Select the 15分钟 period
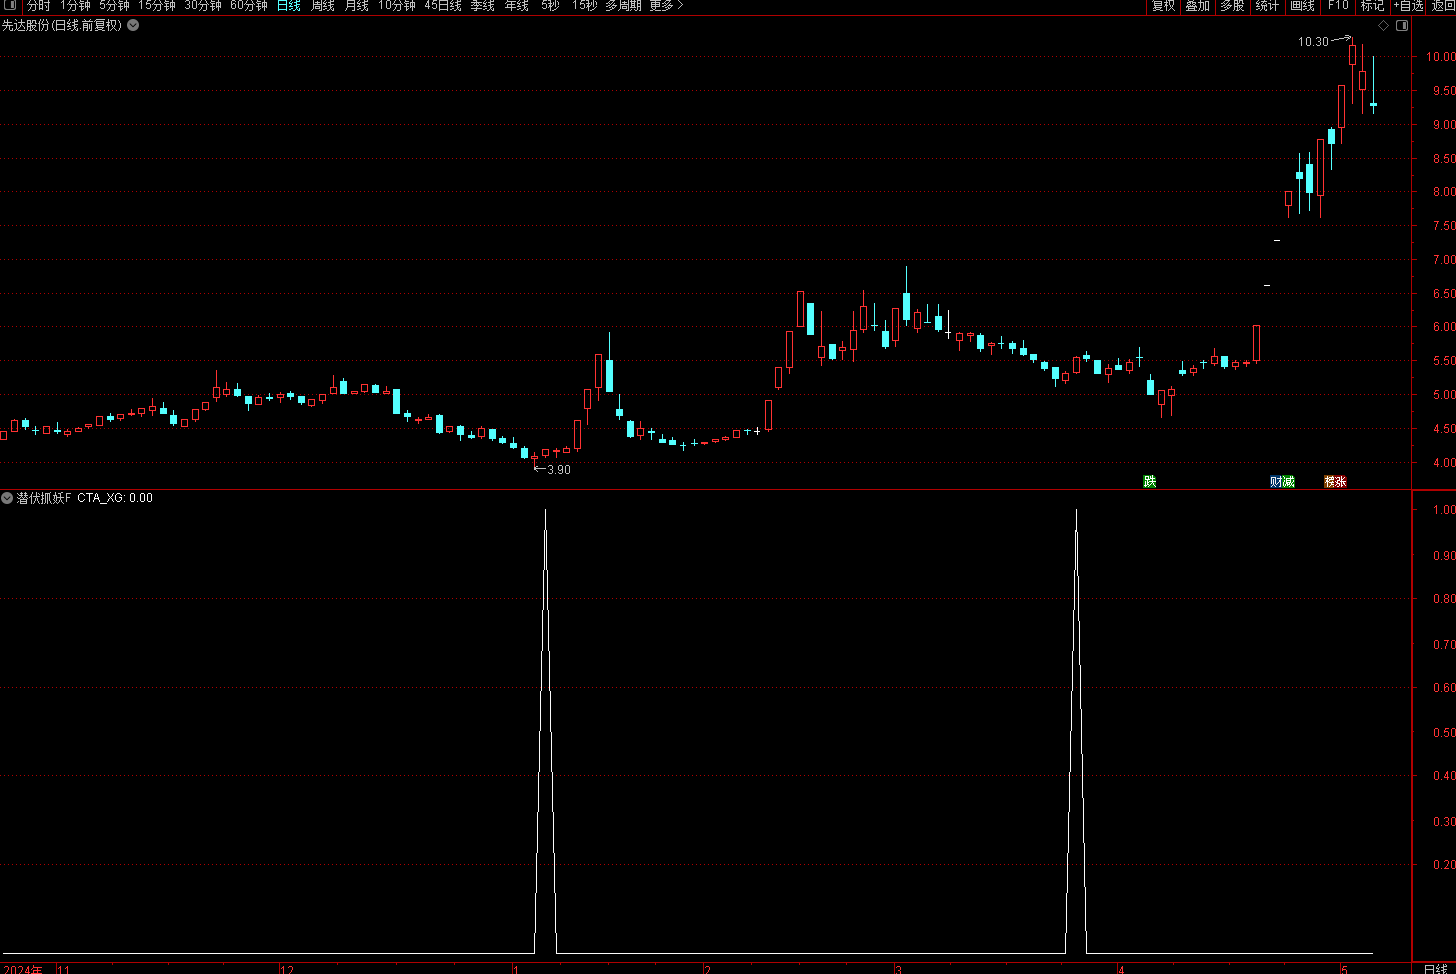Screen dimensions: 1456x974 [157, 6]
